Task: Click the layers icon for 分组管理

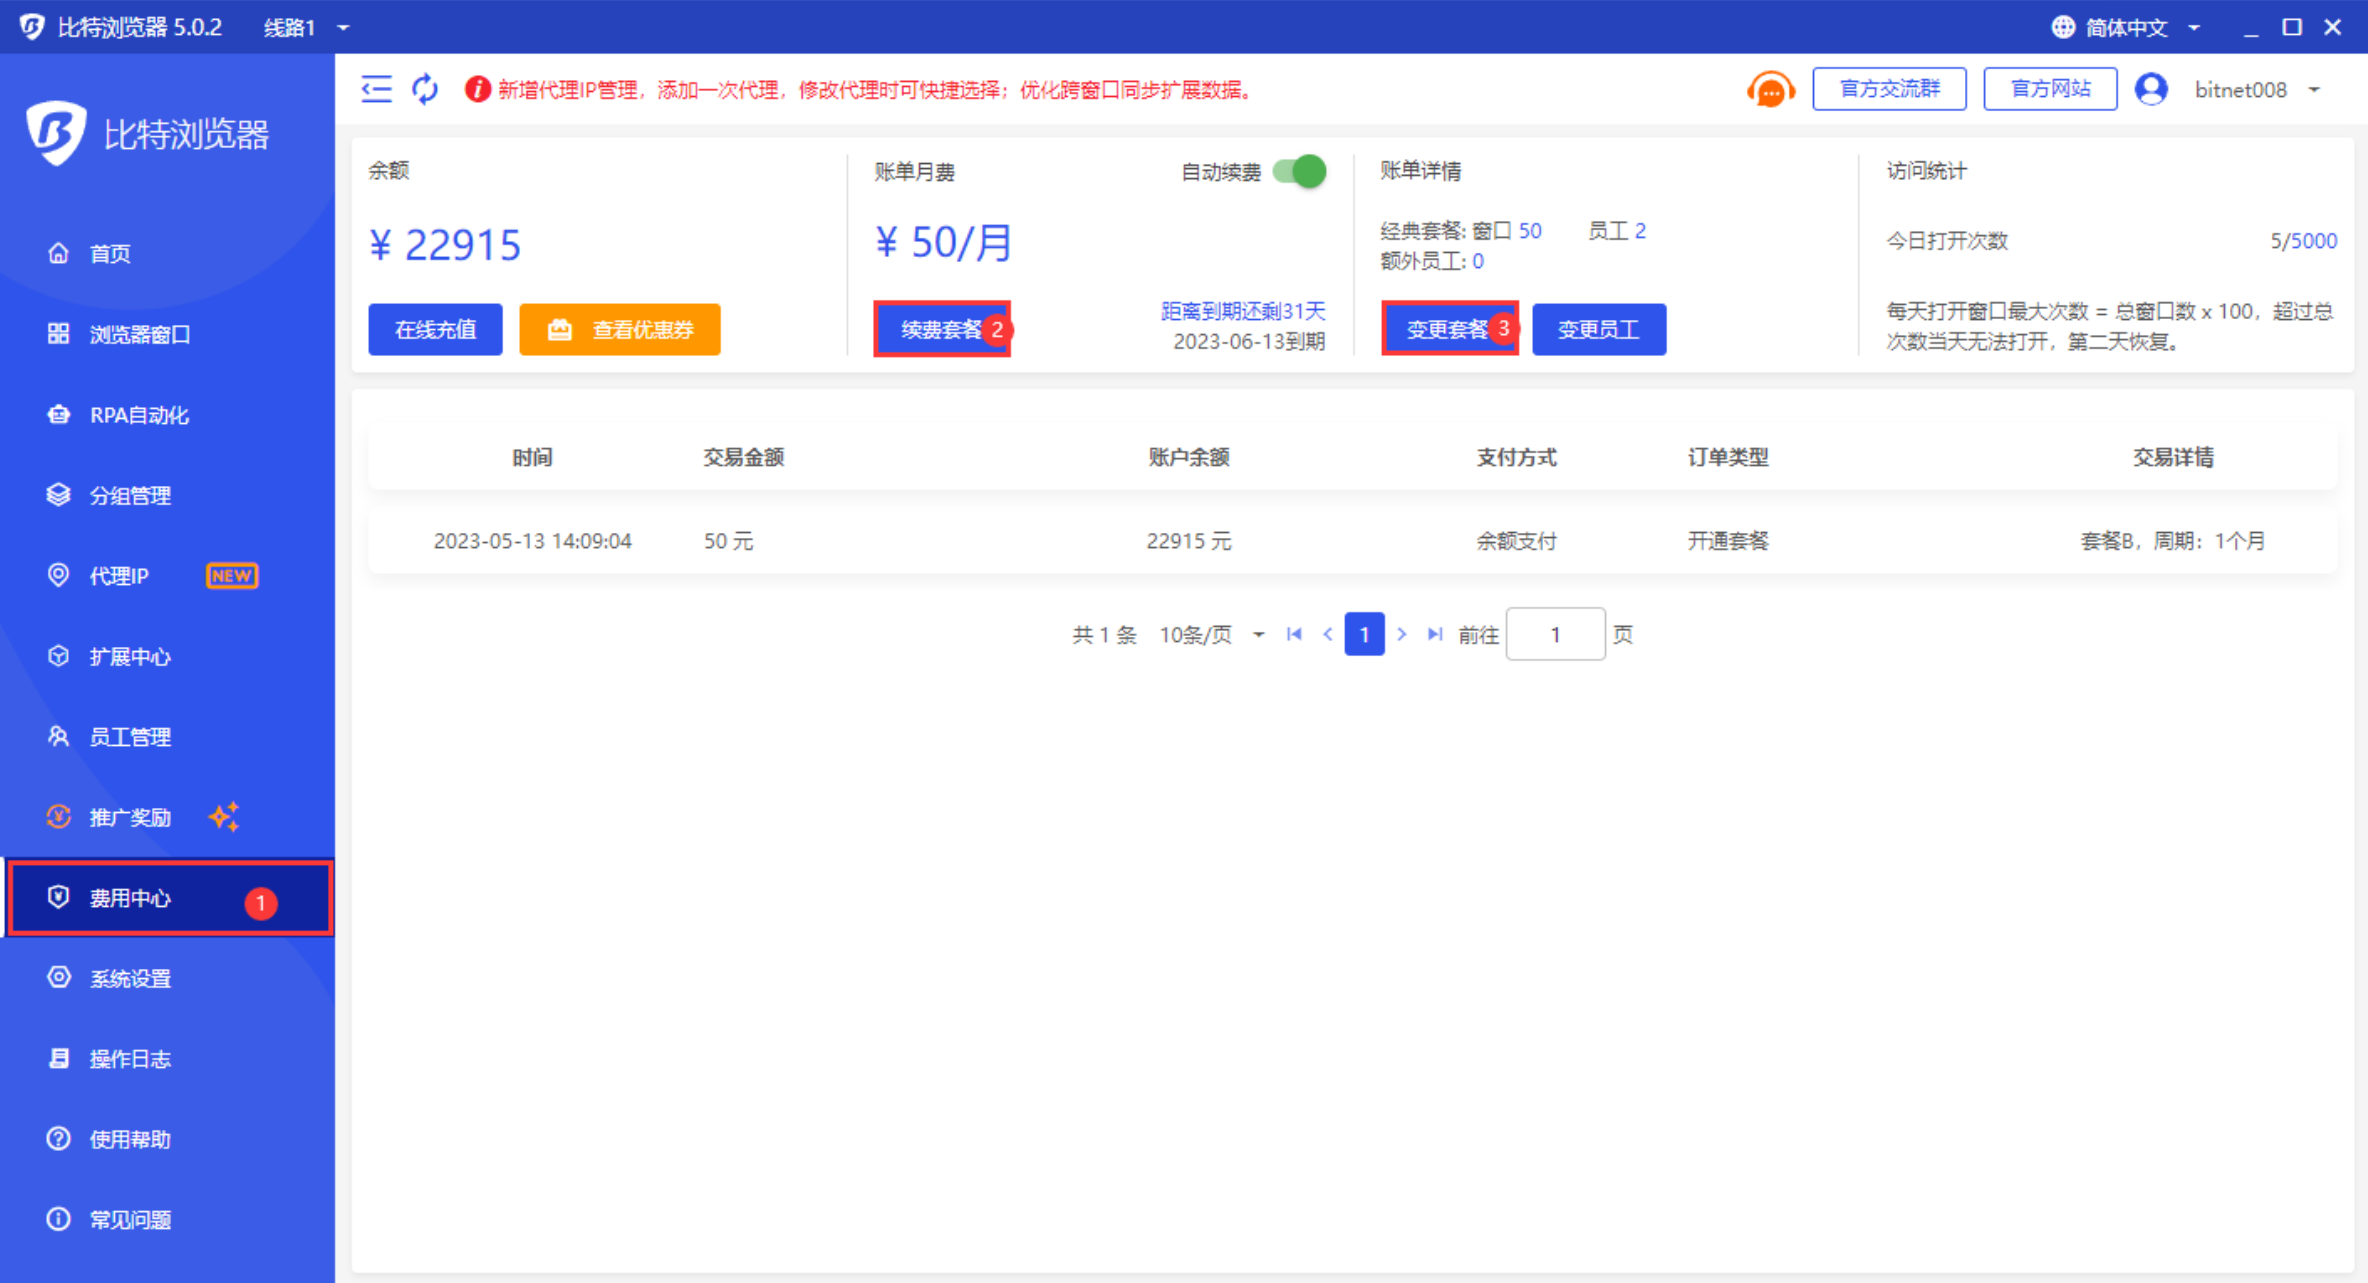Action: (x=58, y=494)
